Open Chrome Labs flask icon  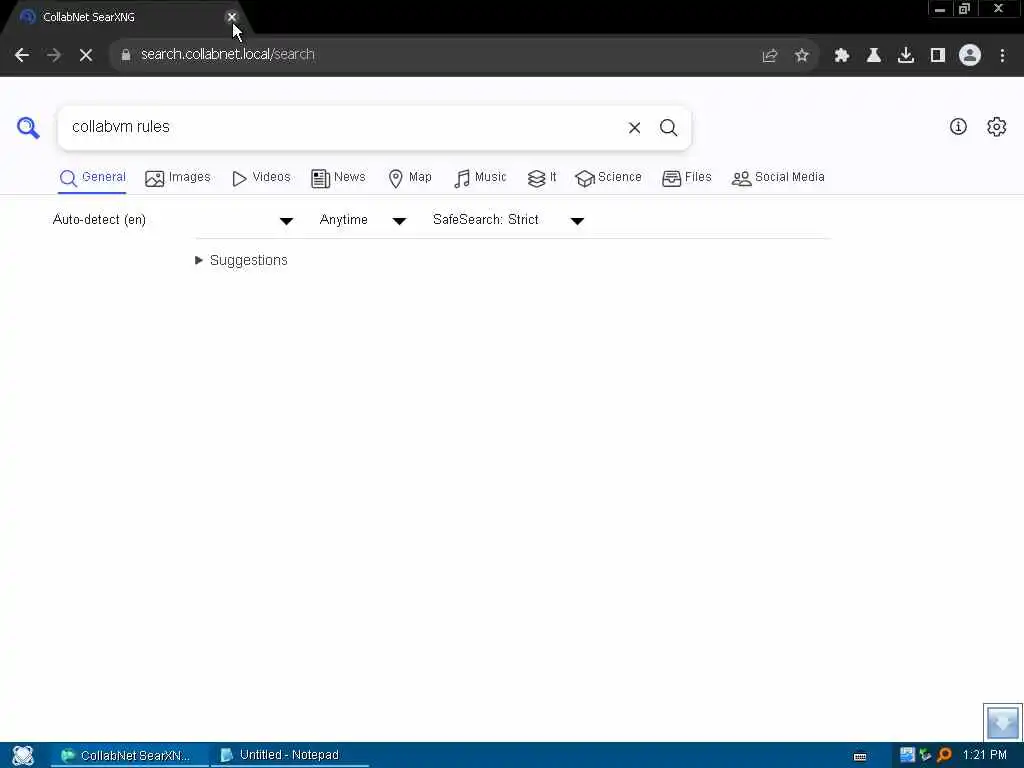coord(874,56)
